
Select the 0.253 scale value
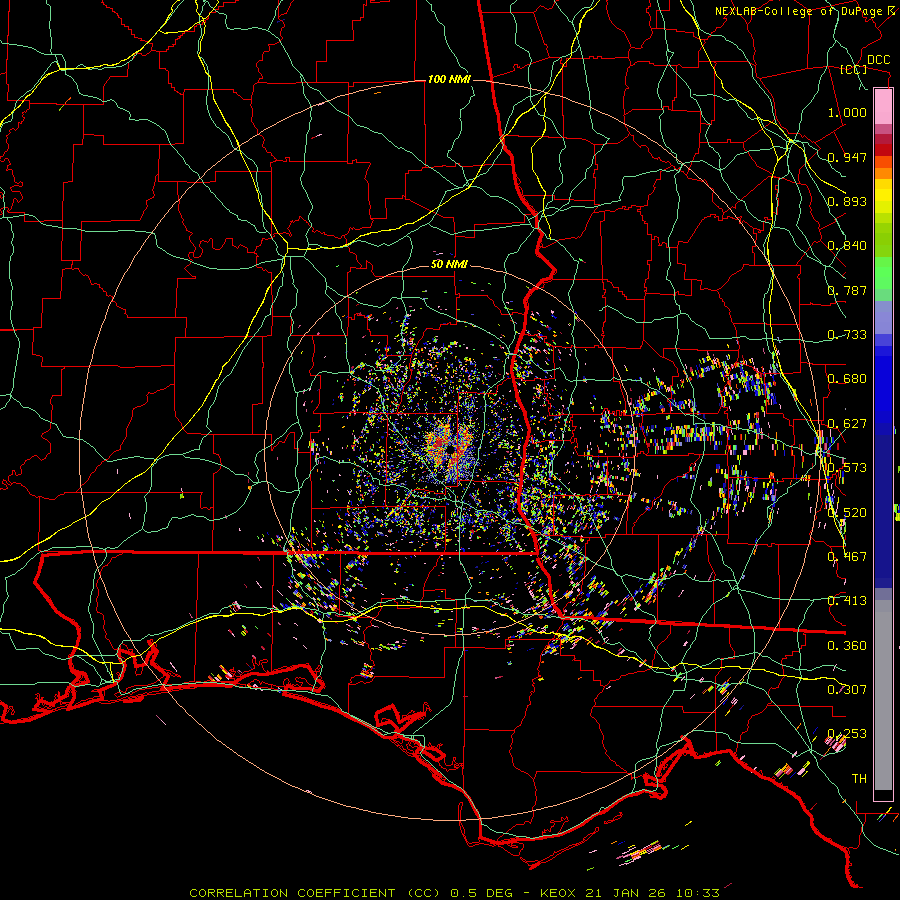[x=847, y=734]
